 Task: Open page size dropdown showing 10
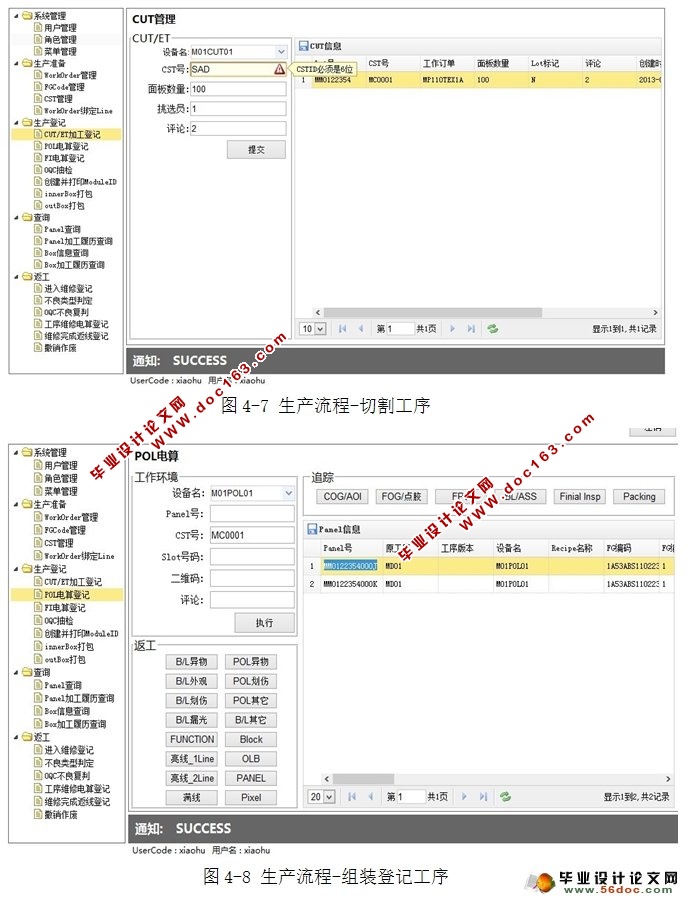click(x=320, y=329)
